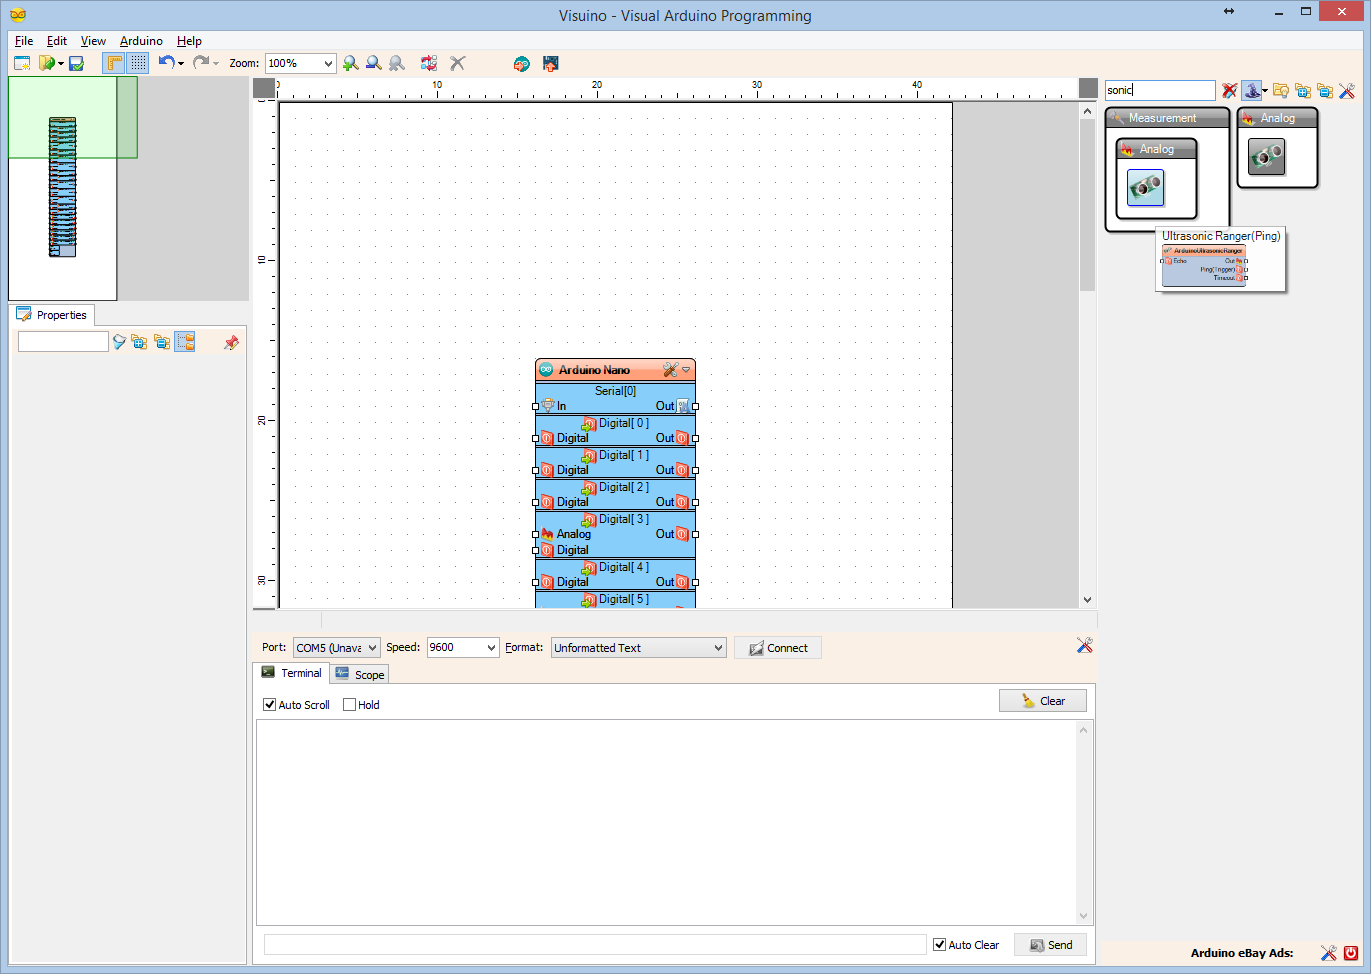
Task: Toggle the ruler display button
Action: coord(113,63)
